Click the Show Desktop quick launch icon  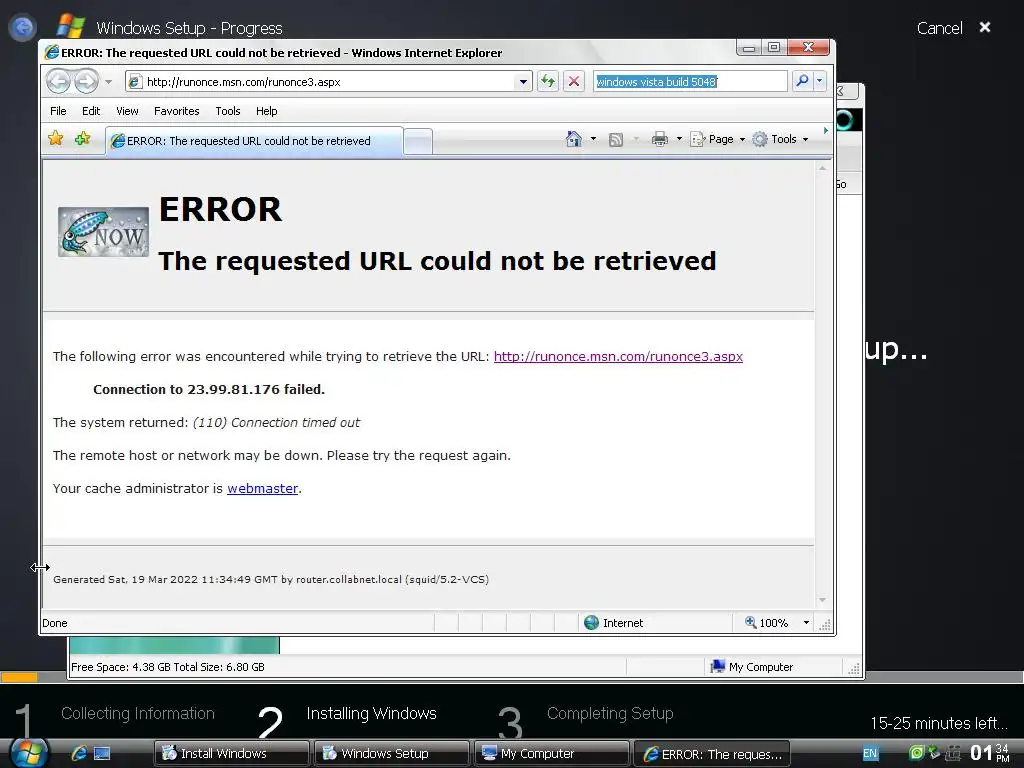(102, 753)
